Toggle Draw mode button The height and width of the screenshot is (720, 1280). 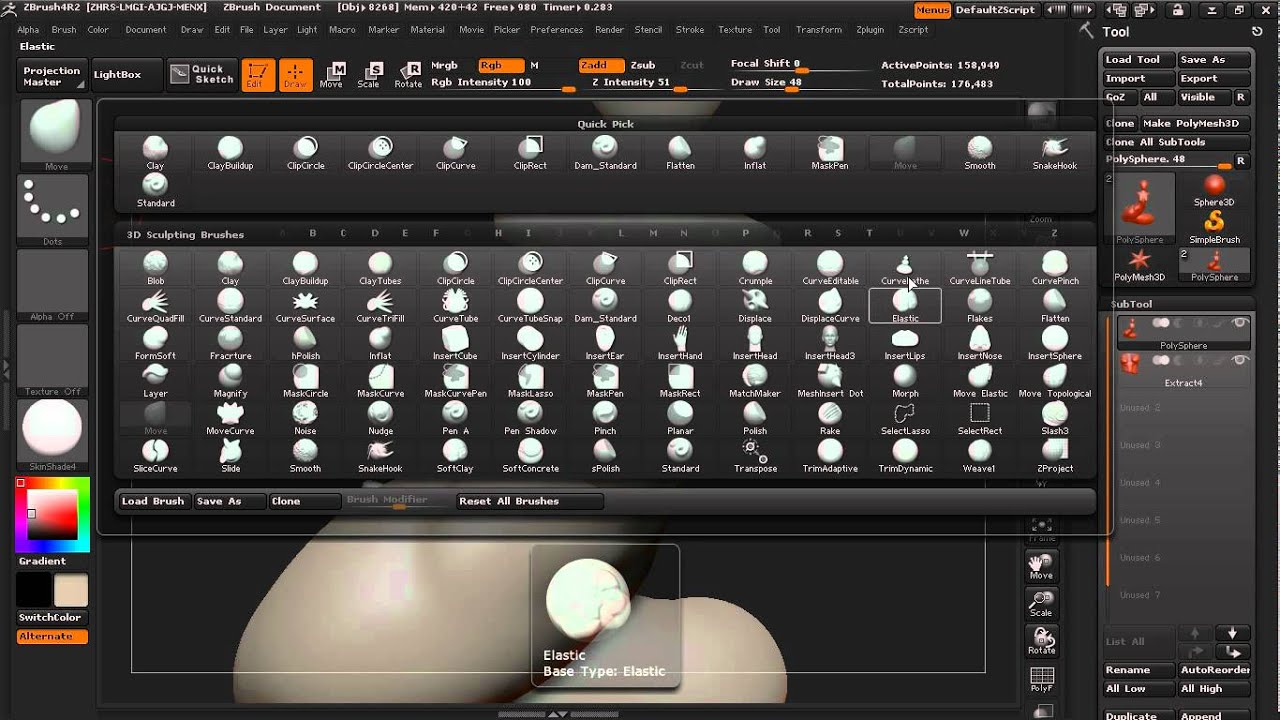295,75
